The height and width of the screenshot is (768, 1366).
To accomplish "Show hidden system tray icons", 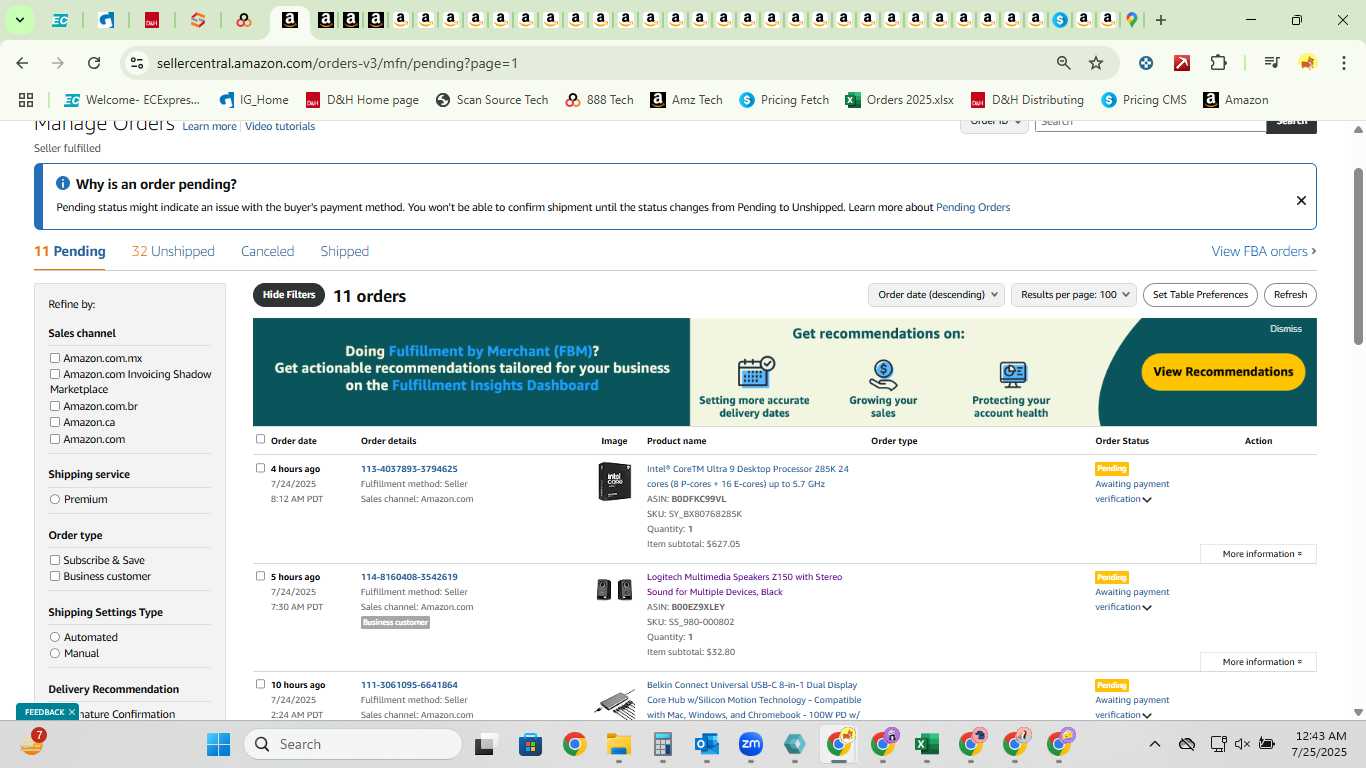I will pyautogui.click(x=1154, y=744).
